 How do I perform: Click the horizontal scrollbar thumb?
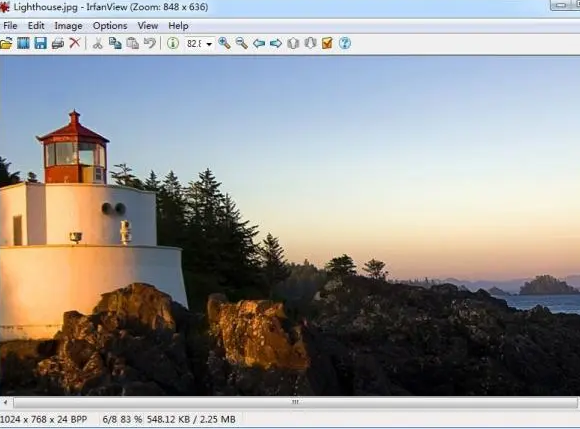tap(295, 402)
